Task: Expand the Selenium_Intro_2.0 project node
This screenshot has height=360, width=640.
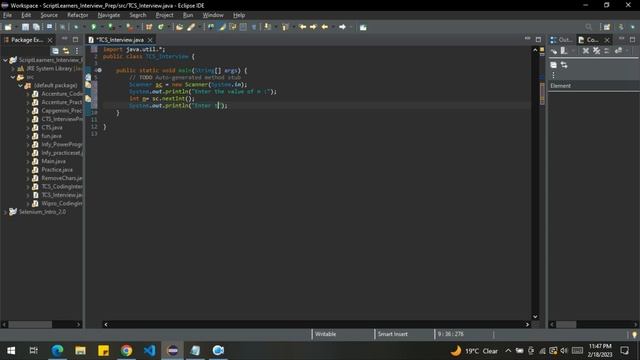Action: tap(5, 212)
